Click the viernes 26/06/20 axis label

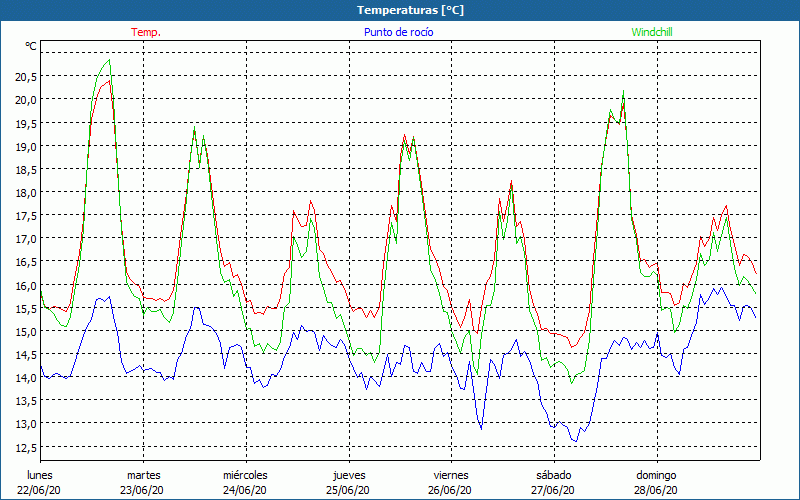(451, 482)
